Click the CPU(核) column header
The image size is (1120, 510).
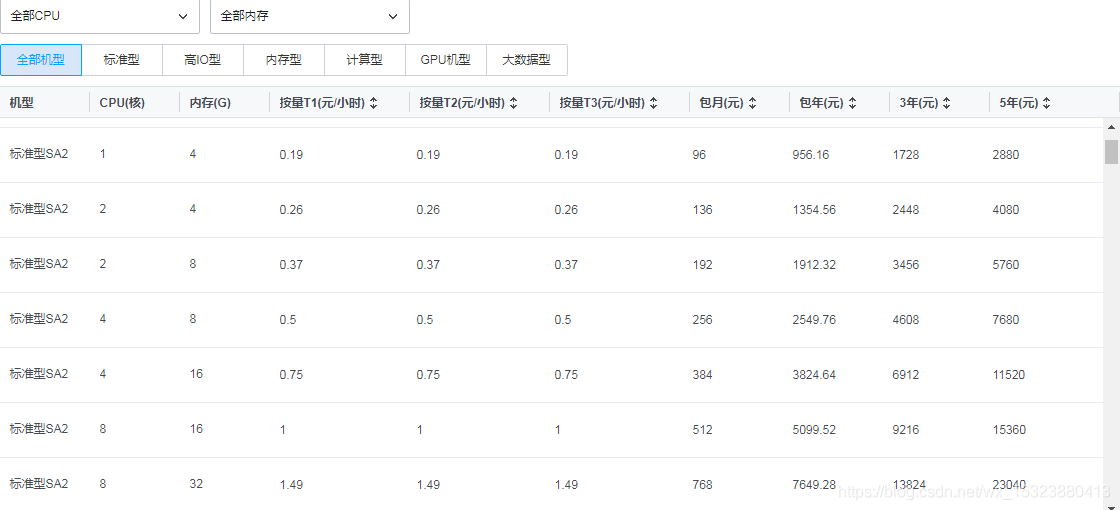[122, 103]
